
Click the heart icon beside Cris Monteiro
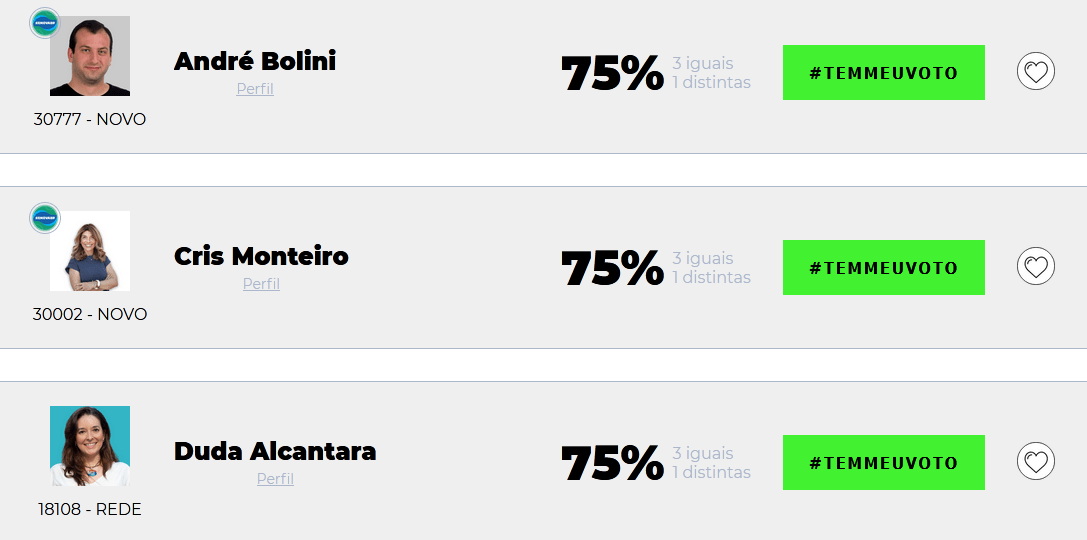pos(1036,267)
